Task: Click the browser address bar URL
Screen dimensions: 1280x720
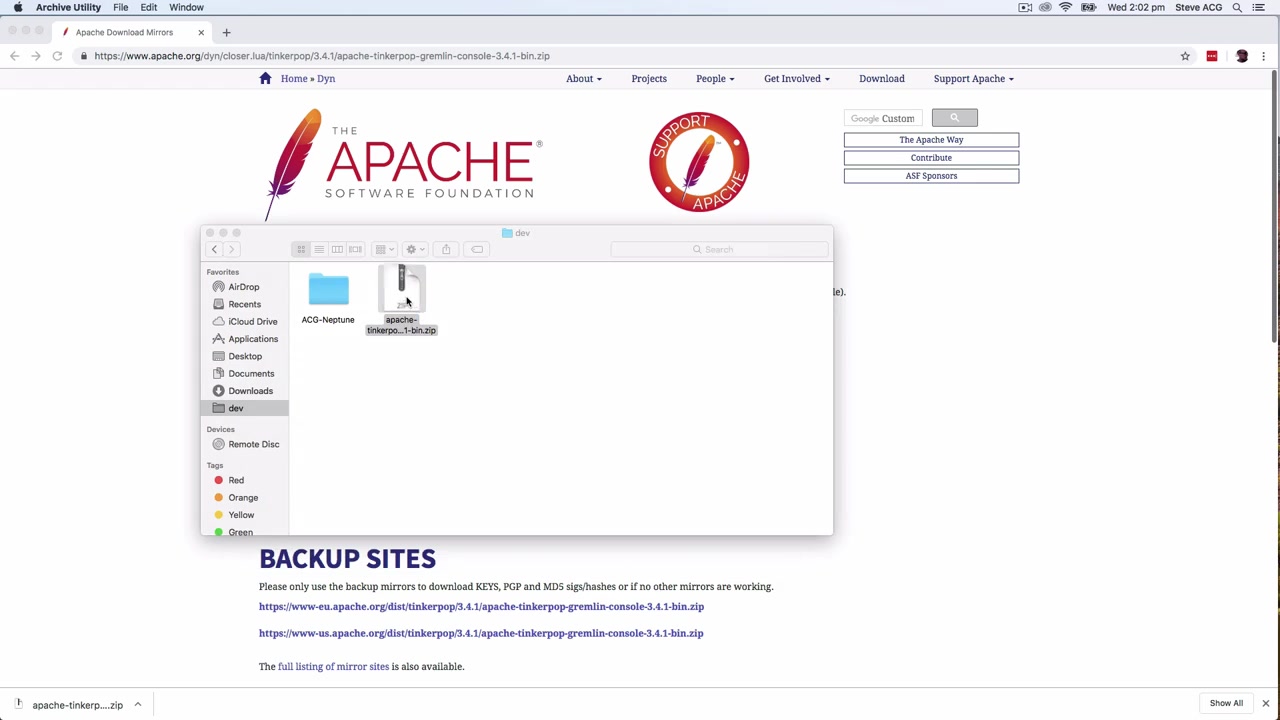Action: coord(322,56)
